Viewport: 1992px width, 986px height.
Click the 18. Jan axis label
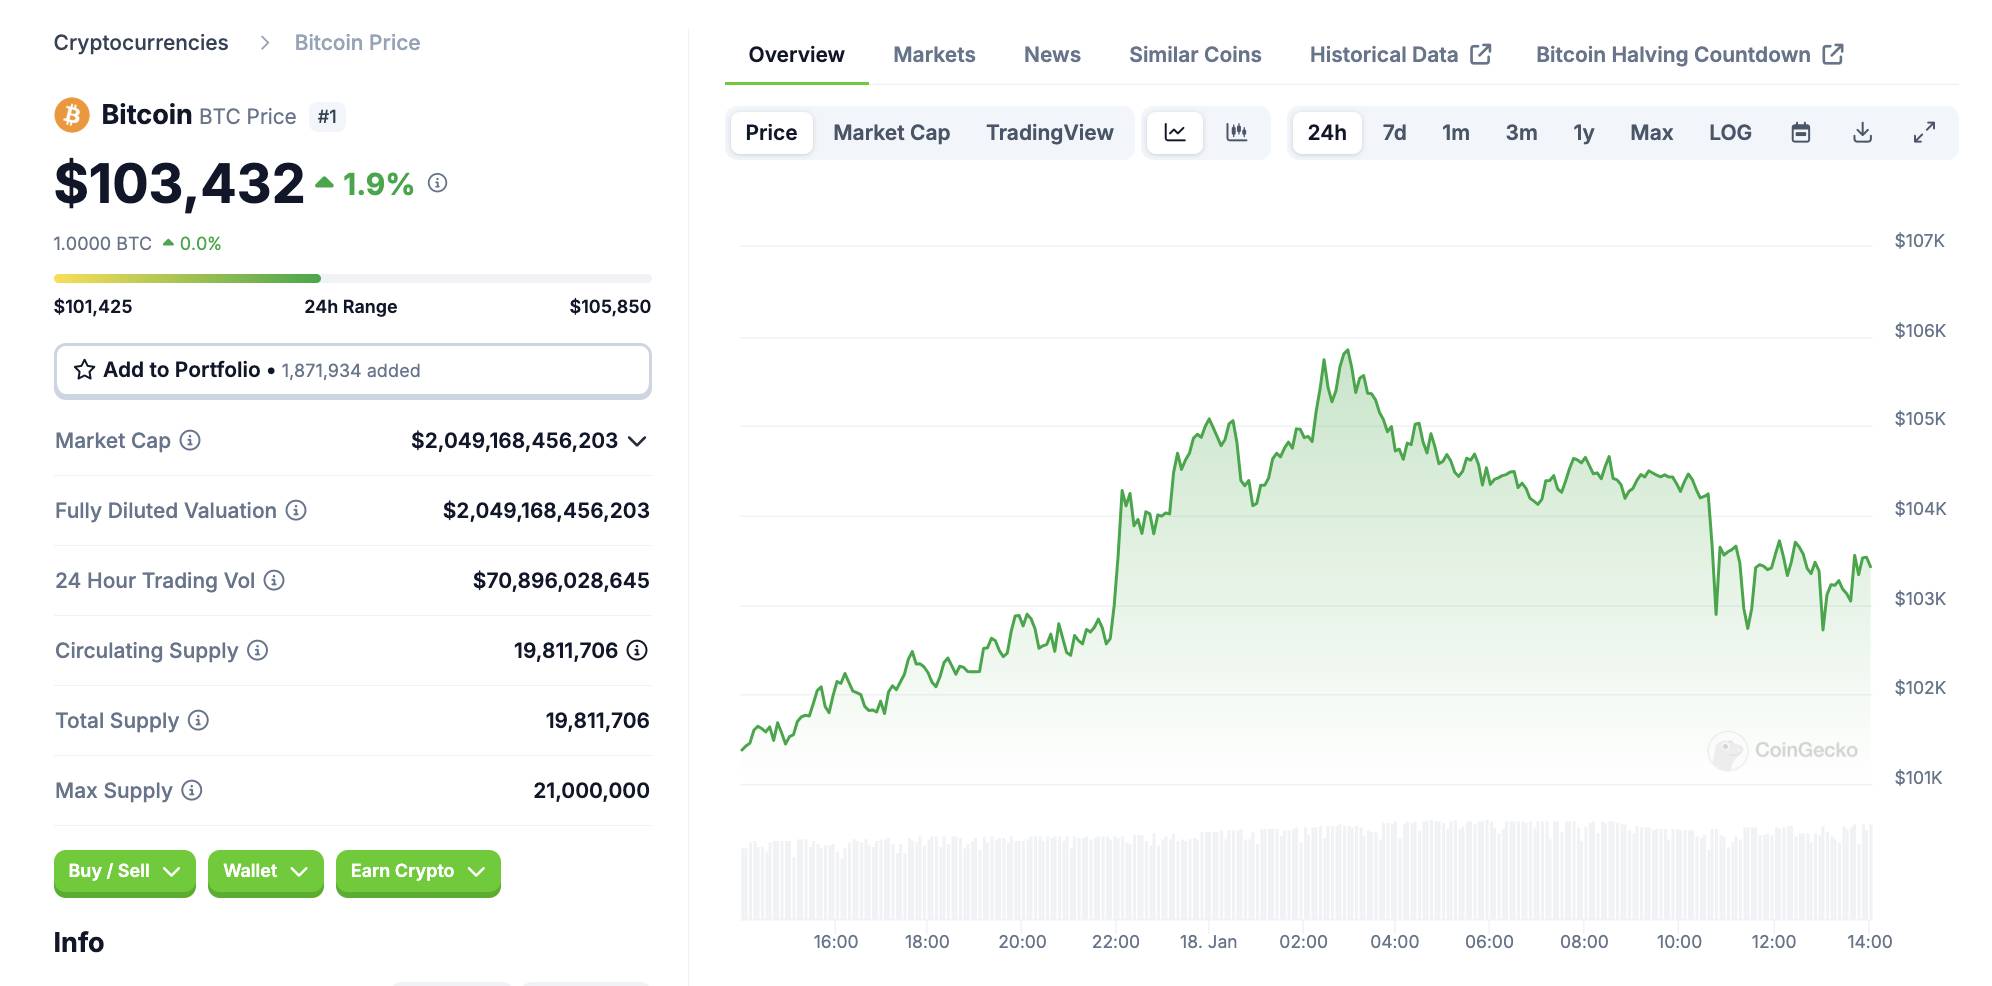(1208, 941)
